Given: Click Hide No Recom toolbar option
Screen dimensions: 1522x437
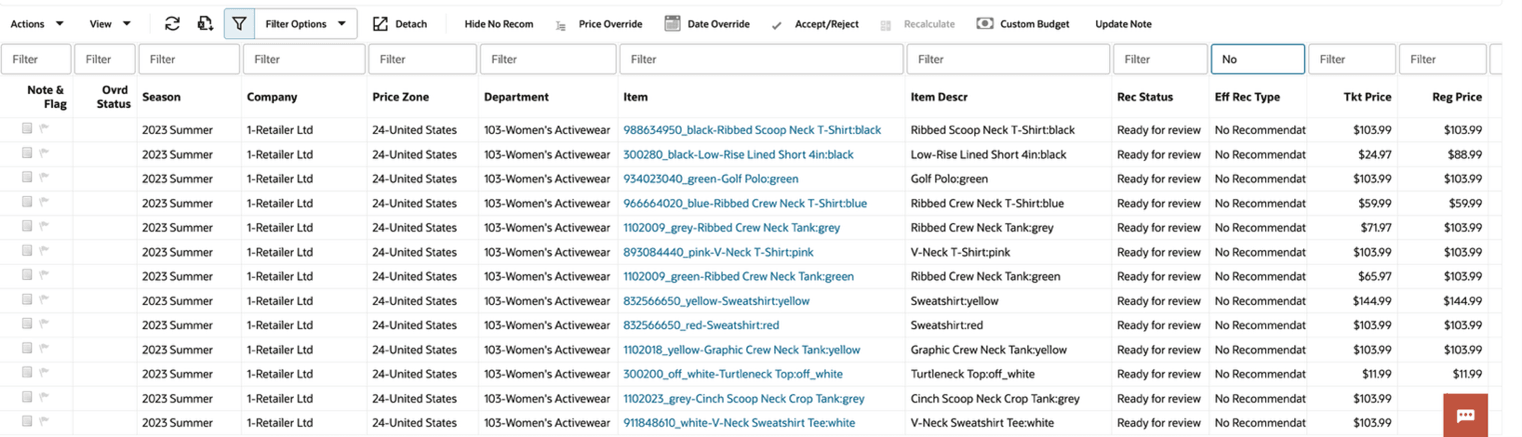Looking at the screenshot, I should point(499,24).
